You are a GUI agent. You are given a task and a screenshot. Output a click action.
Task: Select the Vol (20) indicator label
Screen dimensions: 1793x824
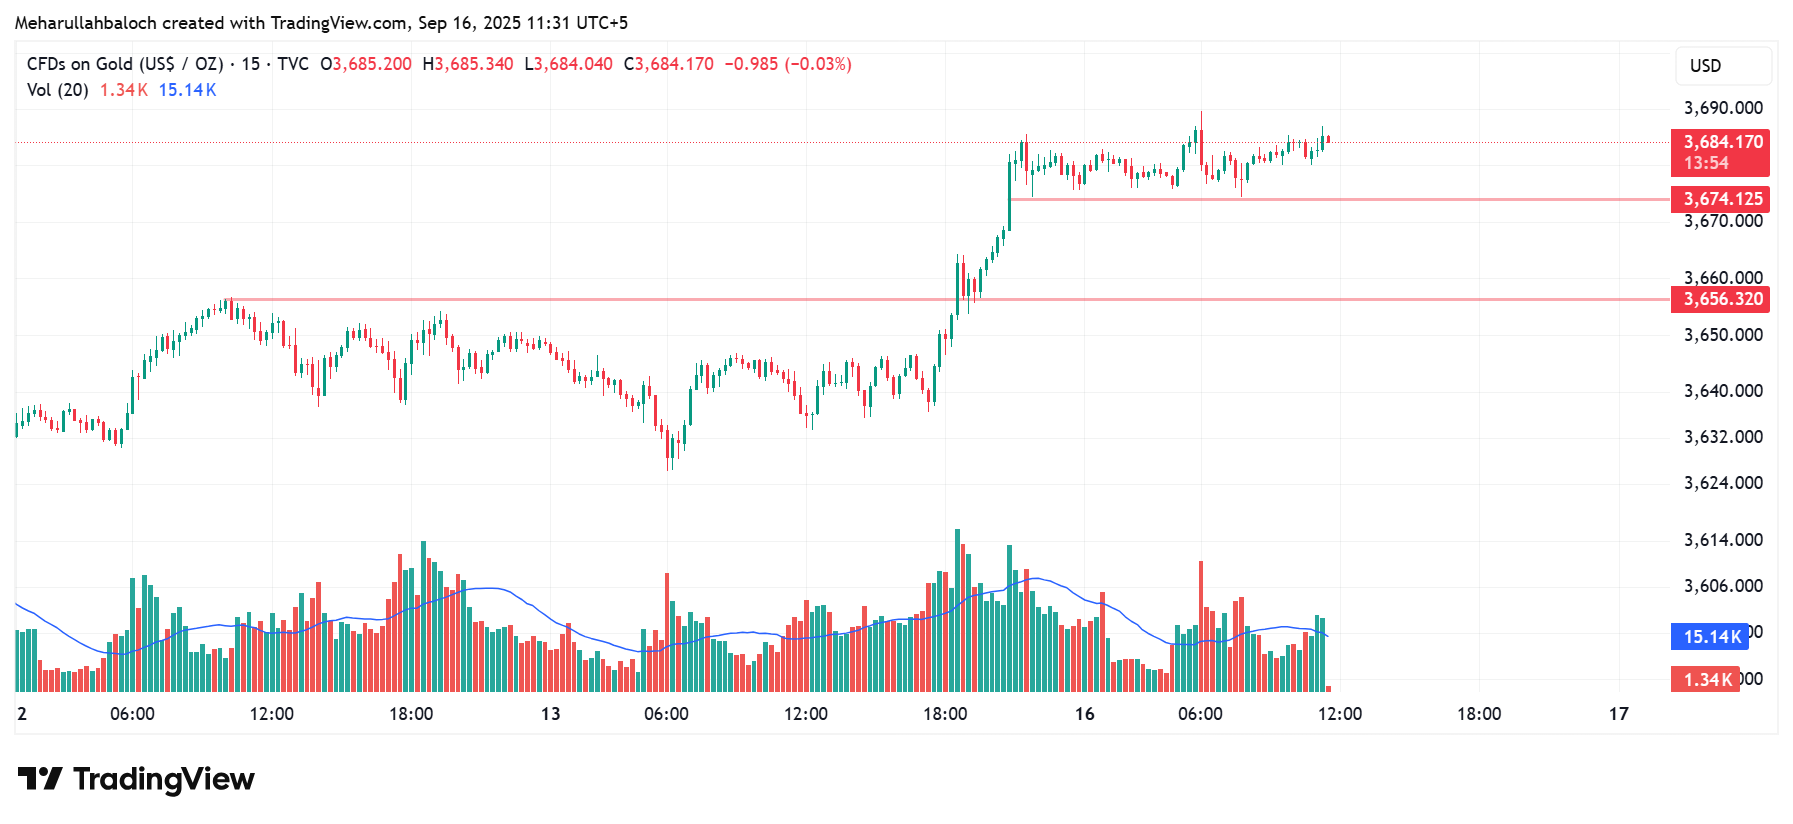[x=57, y=90]
